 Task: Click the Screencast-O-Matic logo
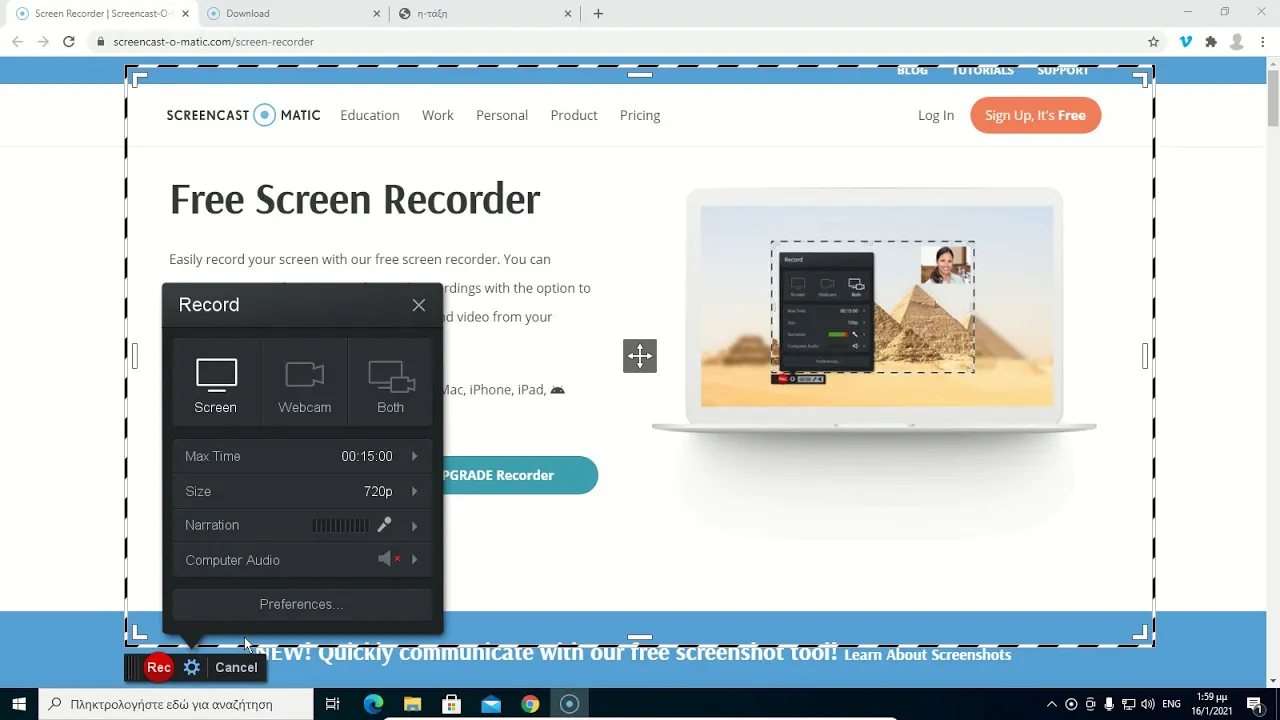(243, 115)
